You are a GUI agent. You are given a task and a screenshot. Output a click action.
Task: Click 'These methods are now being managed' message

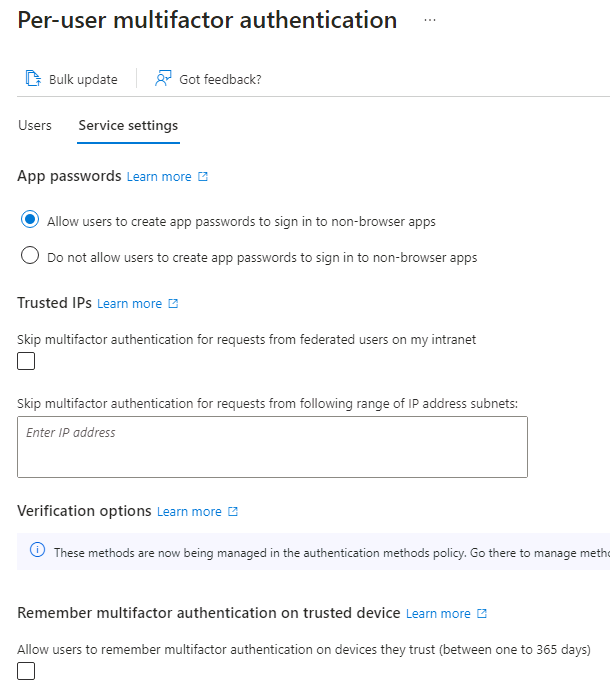pos(332,553)
